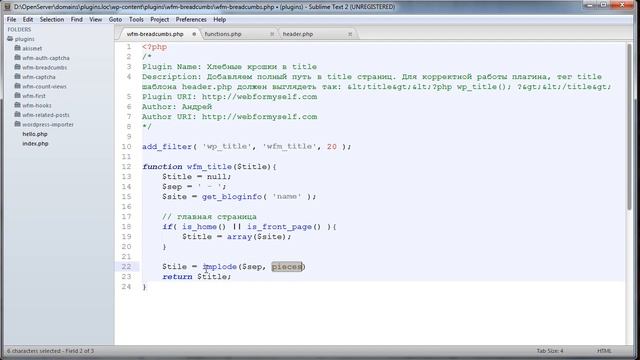
Task: Click the wfm-hooks folder icon
Action: click(x=18, y=105)
